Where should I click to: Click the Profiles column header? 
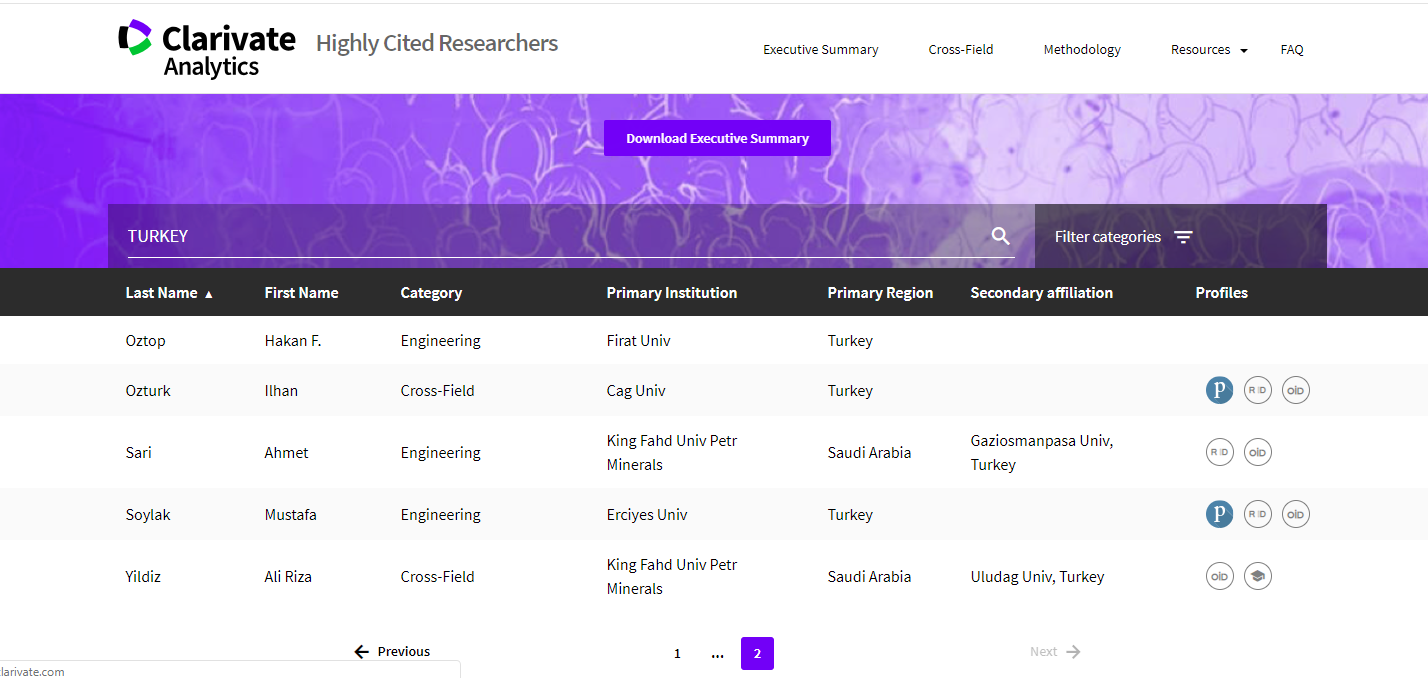[x=1221, y=293]
